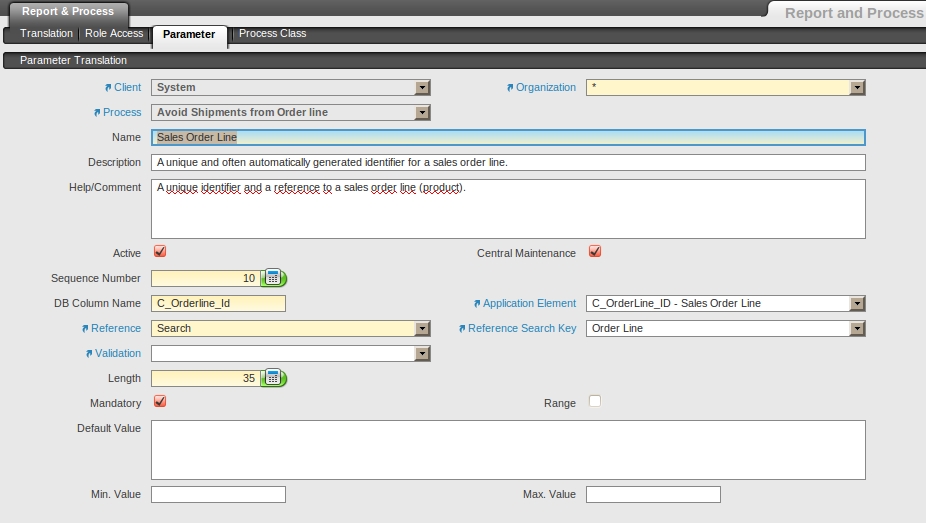The image size is (926, 523).
Task: Click the Client field label link
Action: [x=128, y=87]
